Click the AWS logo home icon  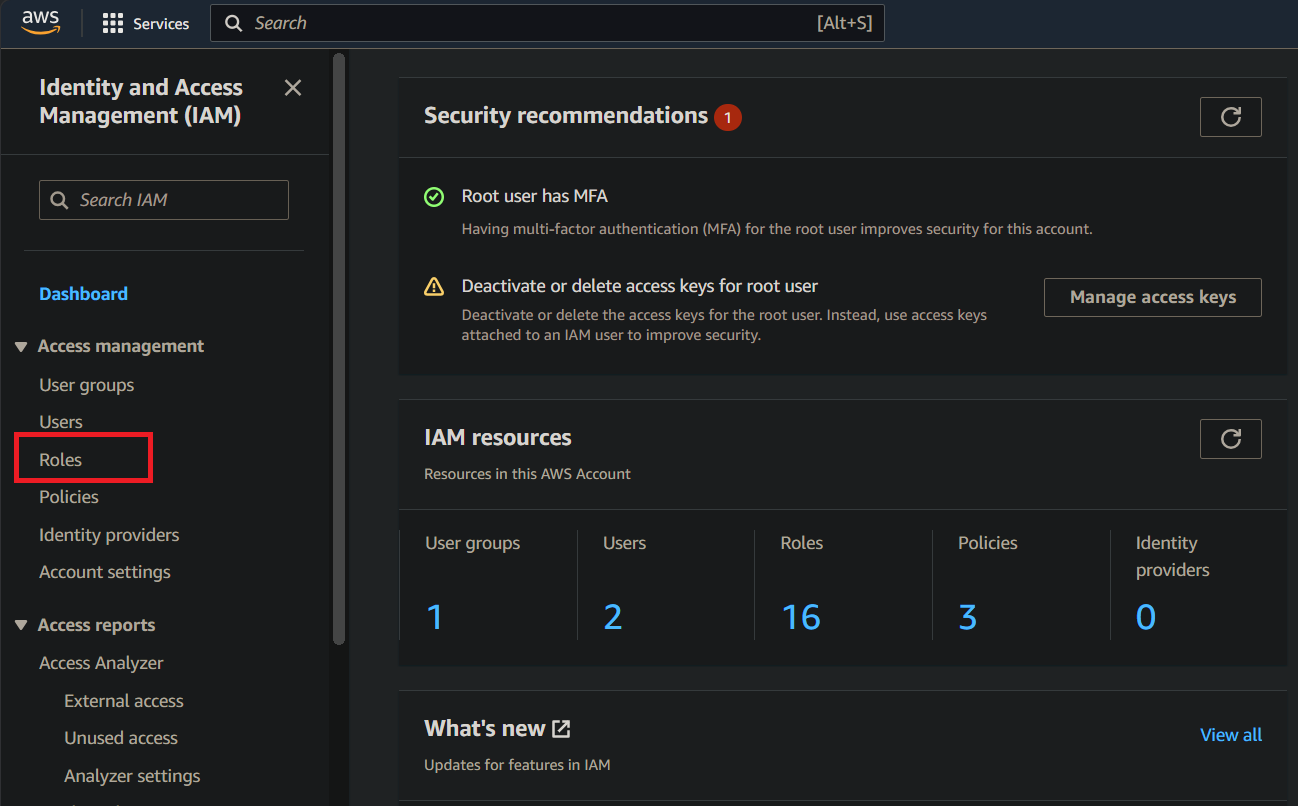(x=41, y=22)
